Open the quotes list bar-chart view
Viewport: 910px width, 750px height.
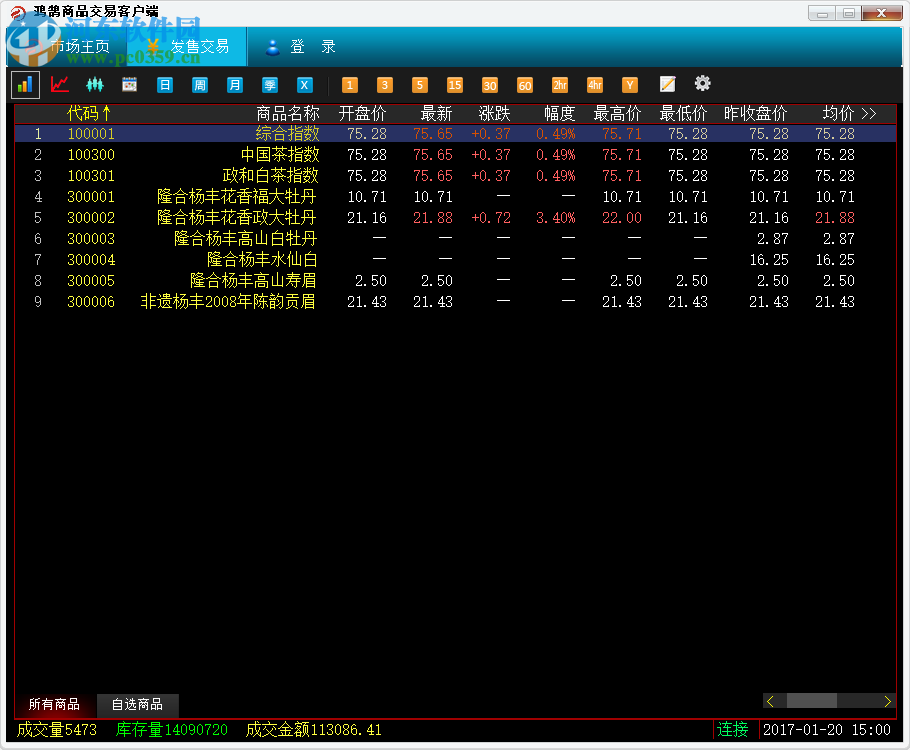click(x=25, y=85)
